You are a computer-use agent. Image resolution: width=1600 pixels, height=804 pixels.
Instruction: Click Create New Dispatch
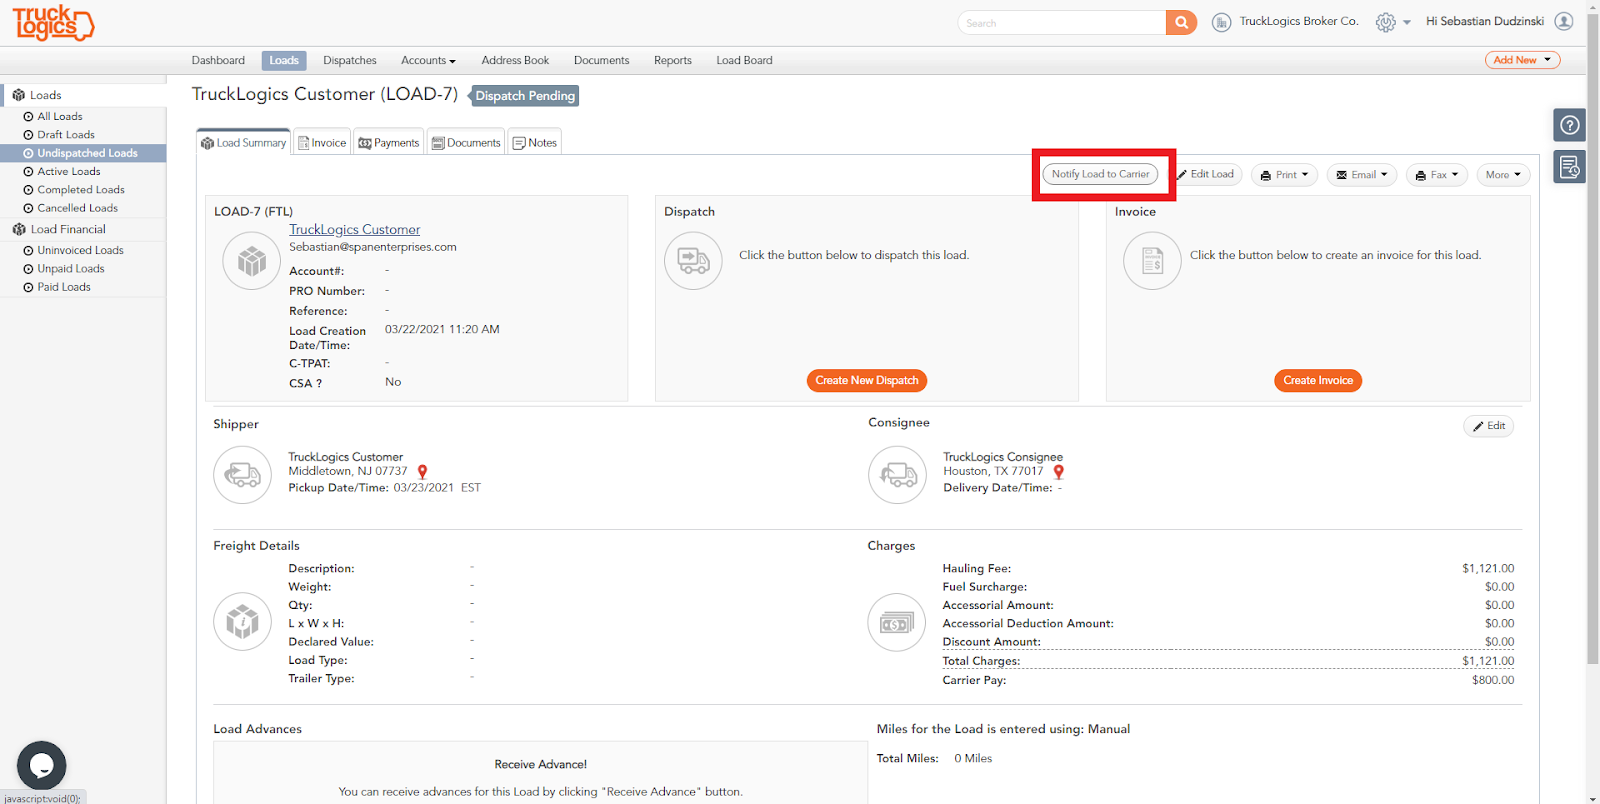[x=867, y=381]
